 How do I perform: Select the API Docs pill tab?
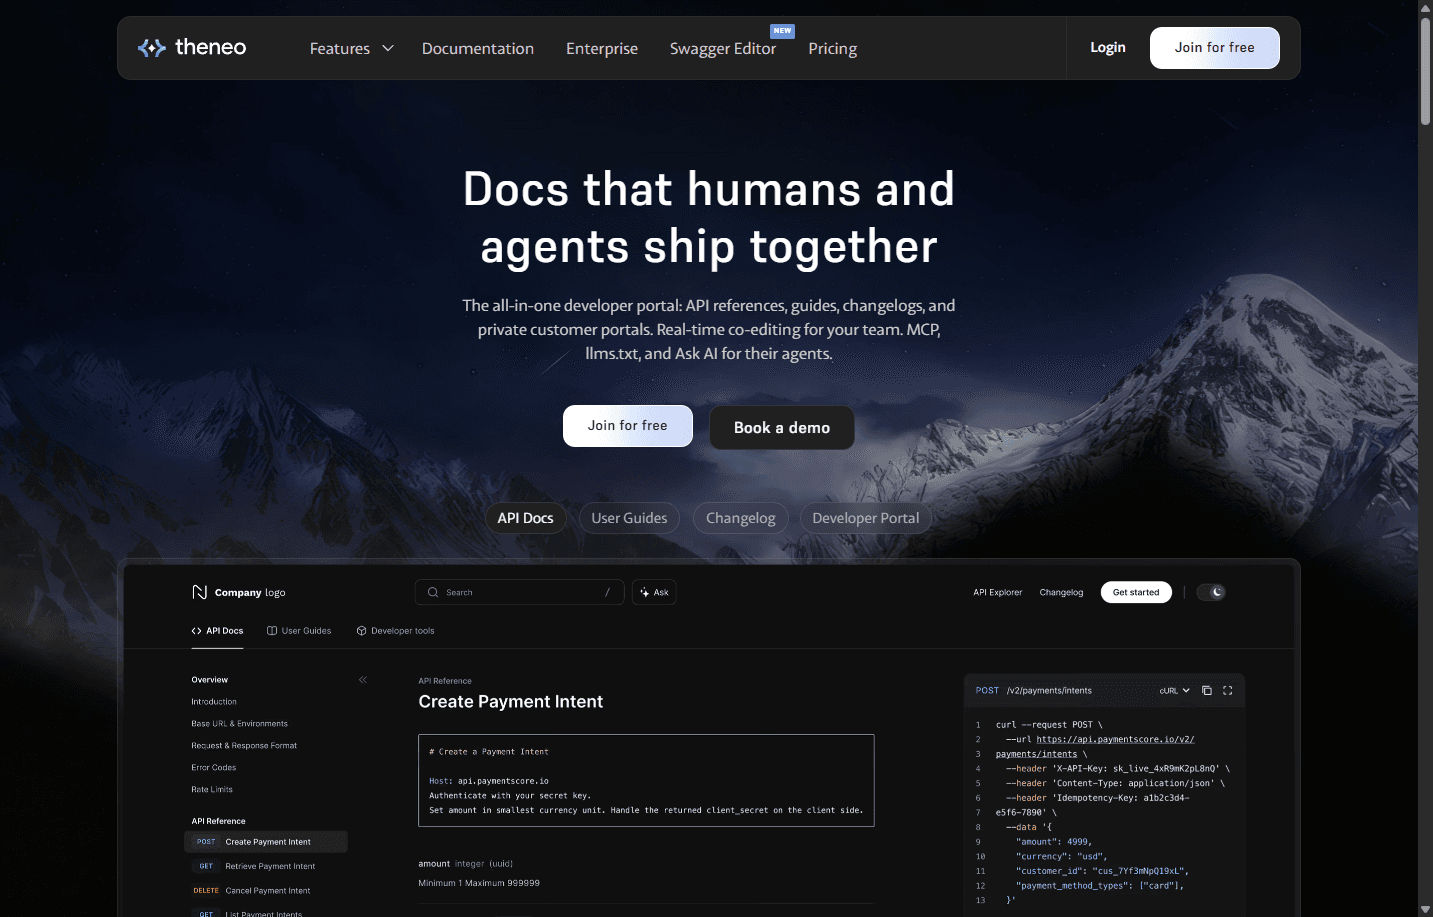(x=526, y=518)
